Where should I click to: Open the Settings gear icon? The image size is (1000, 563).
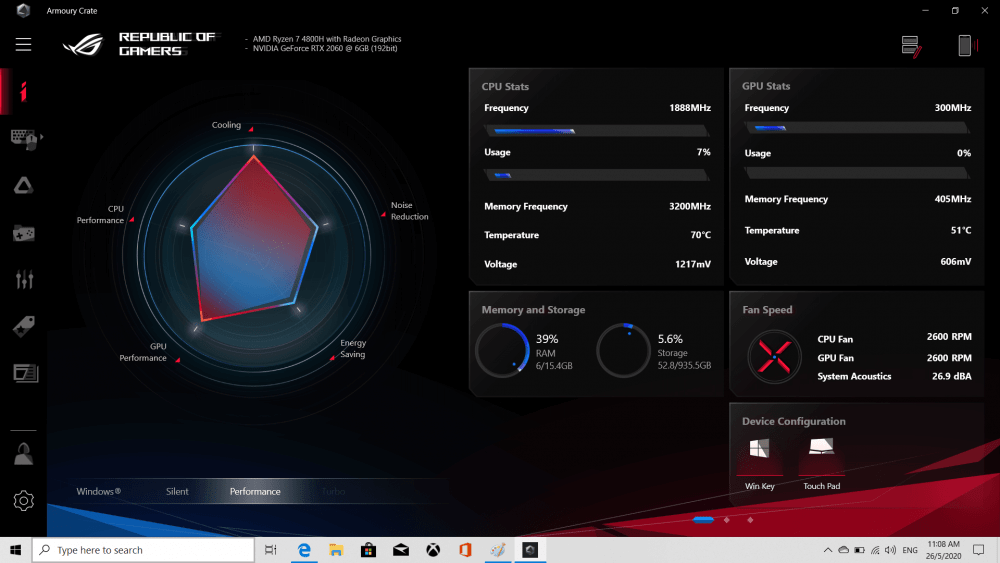(x=24, y=501)
